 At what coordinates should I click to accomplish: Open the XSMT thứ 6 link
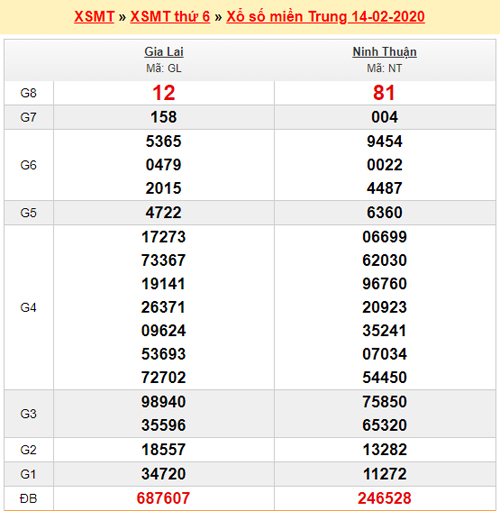[170, 17]
